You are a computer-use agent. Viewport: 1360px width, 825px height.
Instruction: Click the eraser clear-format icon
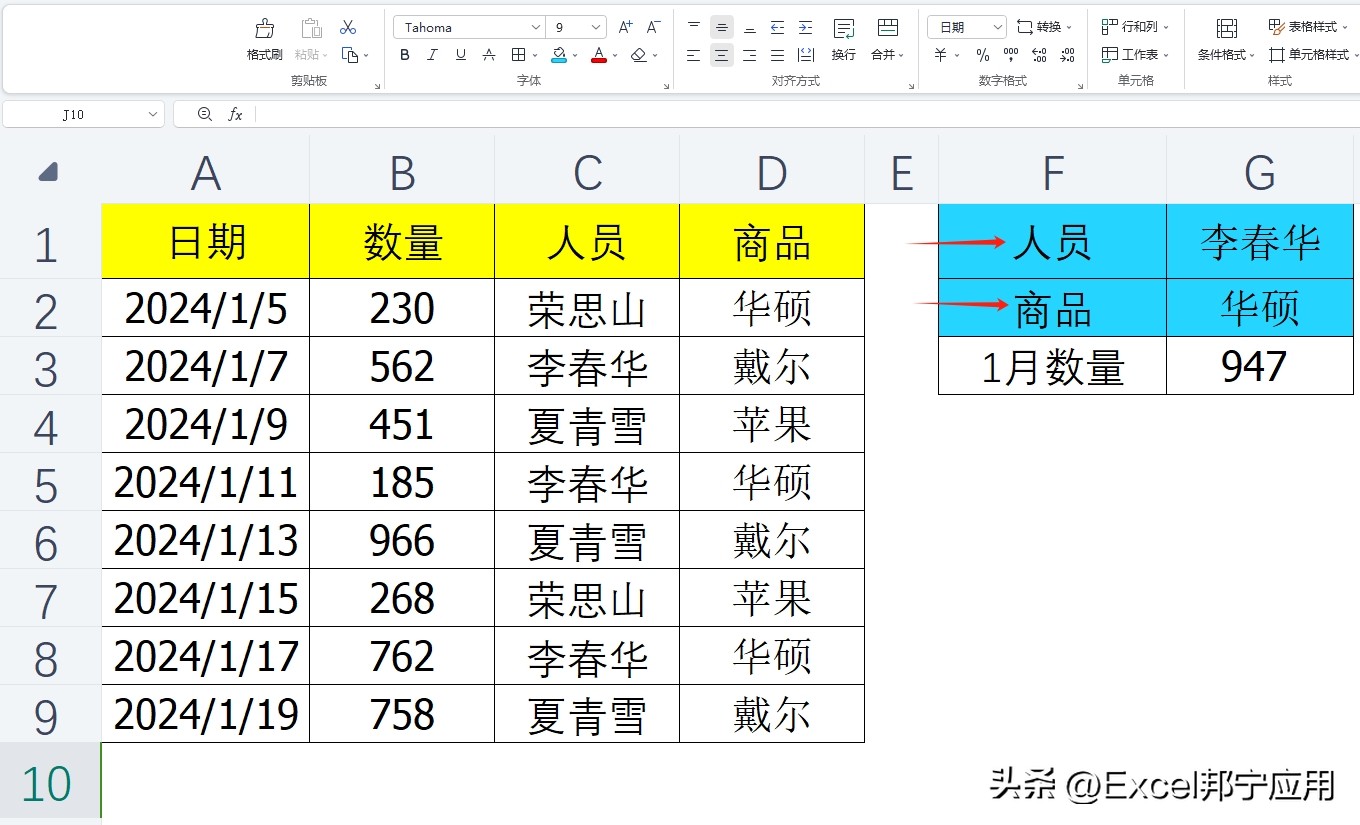(639, 55)
